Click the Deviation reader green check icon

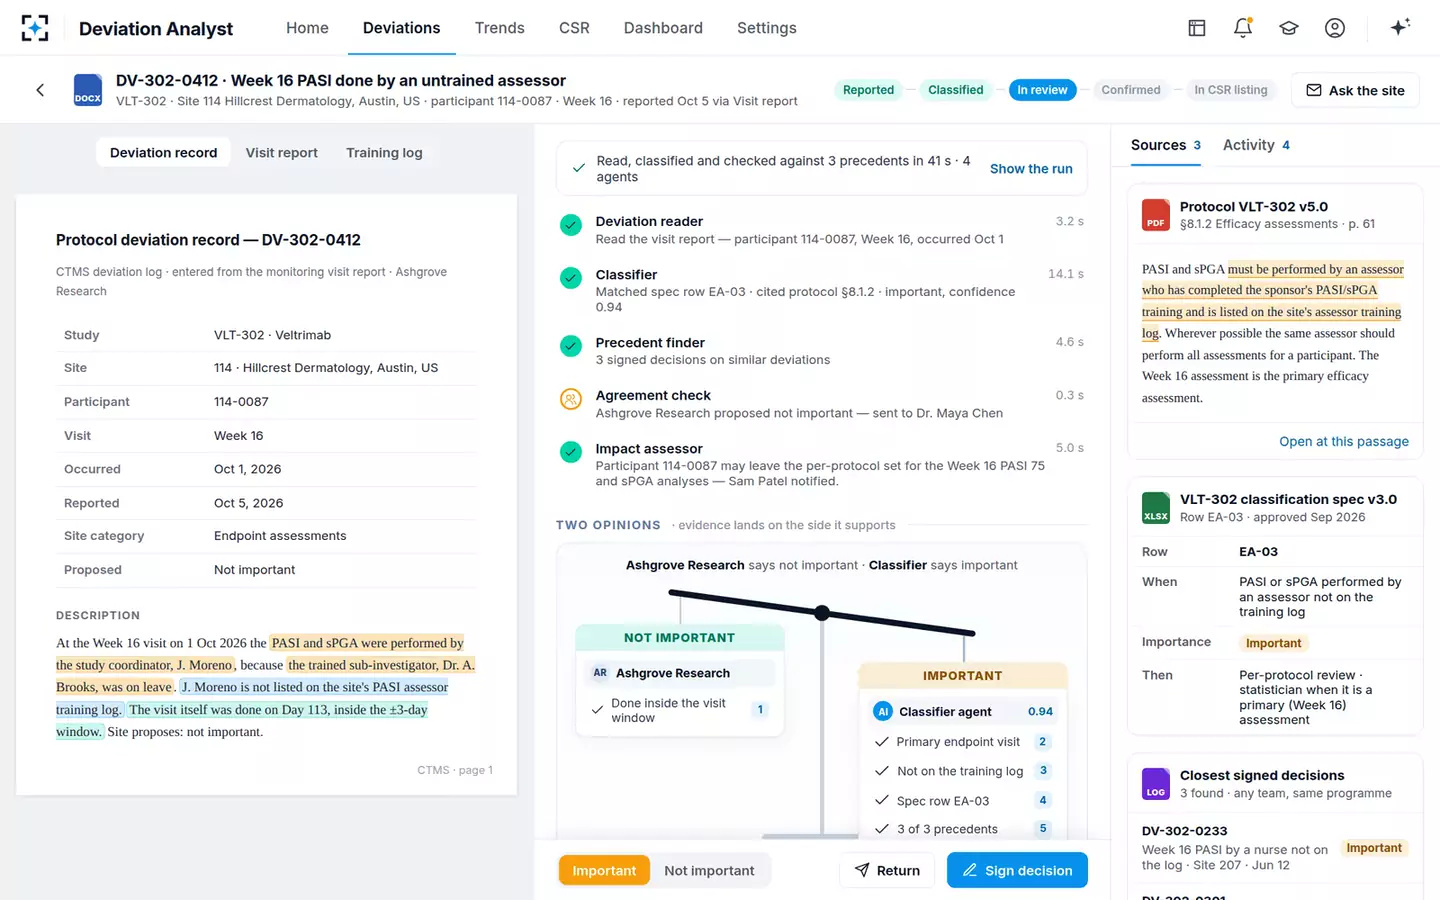[571, 225]
